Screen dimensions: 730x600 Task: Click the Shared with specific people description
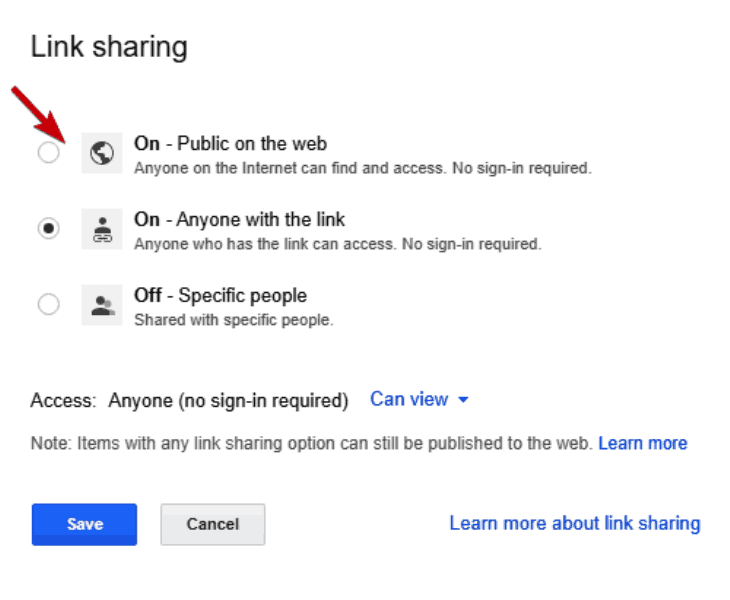234,320
